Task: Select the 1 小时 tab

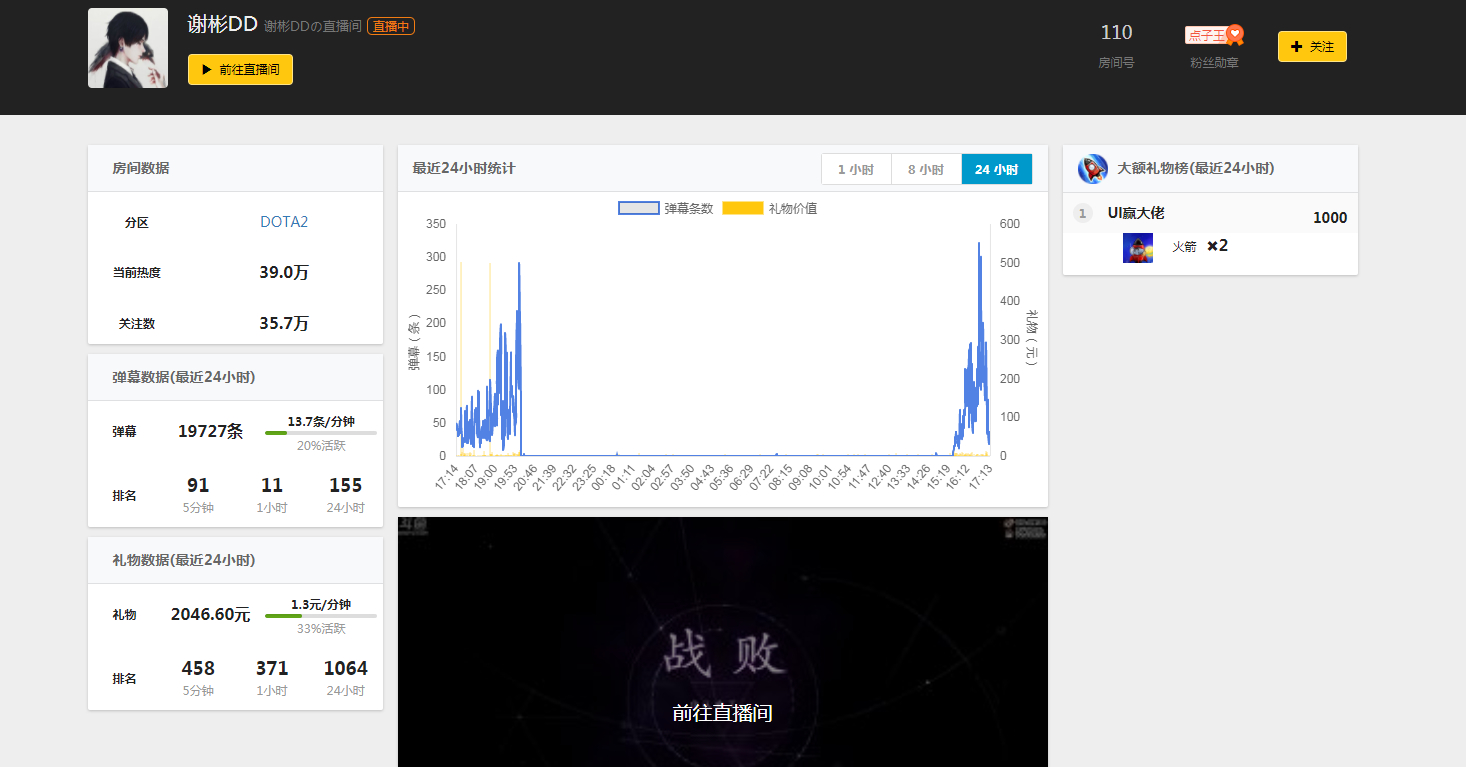Action: (x=856, y=169)
